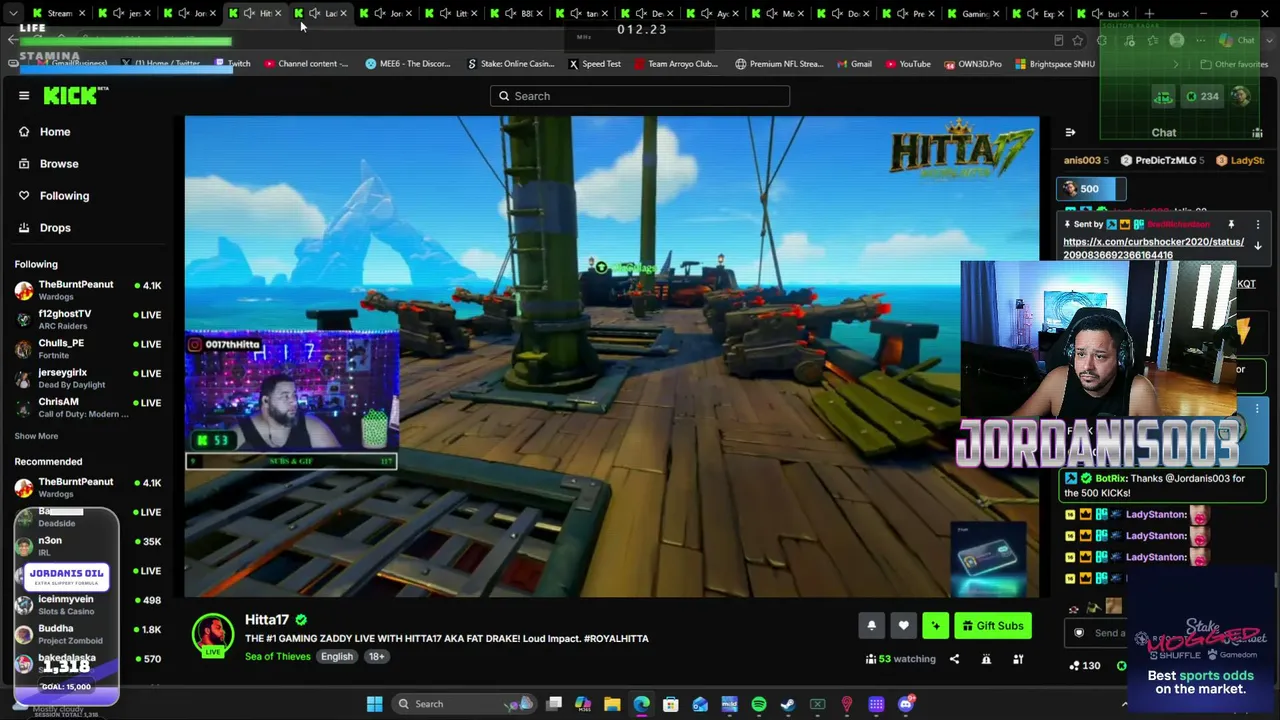This screenshot has height=720, width=1280.
Task: Follow channel with heart button
Action: click(x=903, y=626)
